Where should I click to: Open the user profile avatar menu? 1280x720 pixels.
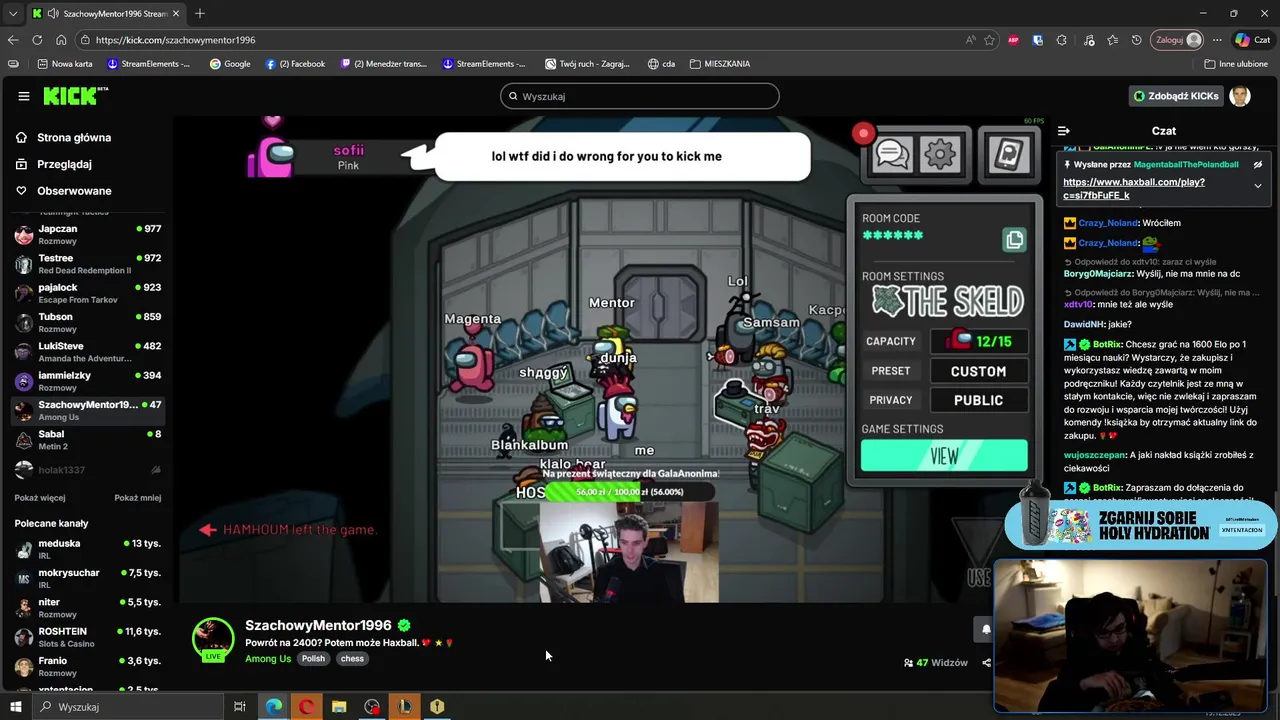[x=1240, y=96]
